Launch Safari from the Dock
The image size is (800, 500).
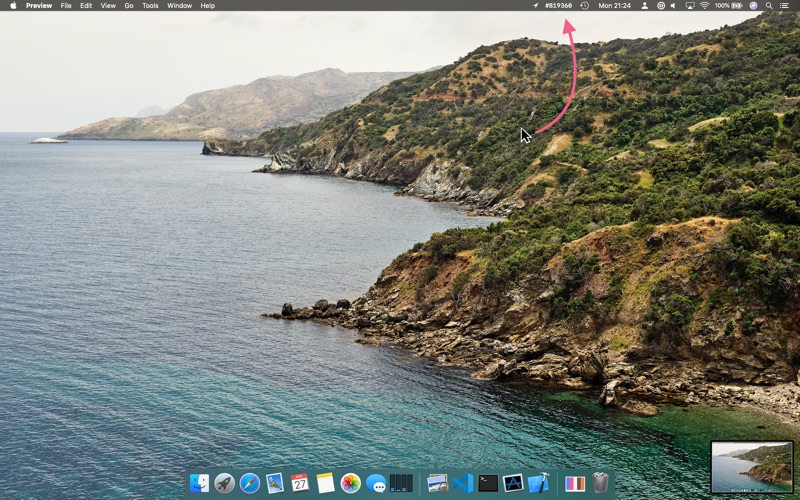249,483
